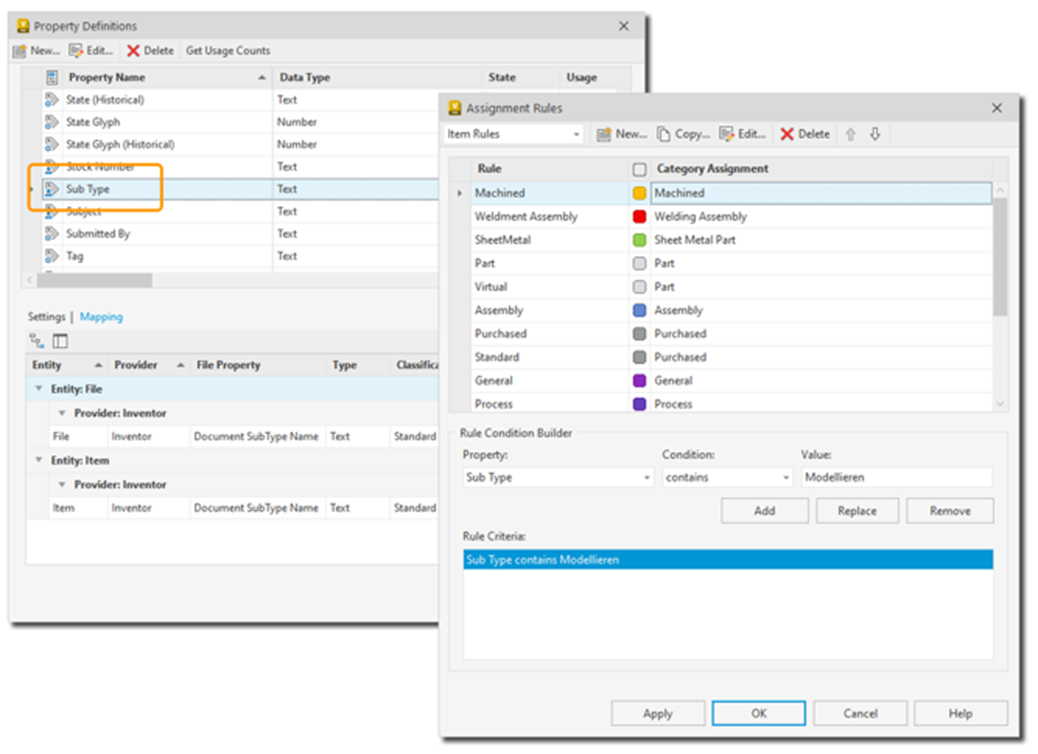Image resolution: width=1038 pixels, height=754 pixels.
Task: Open the Mapping tab
Action: [101, 316]
